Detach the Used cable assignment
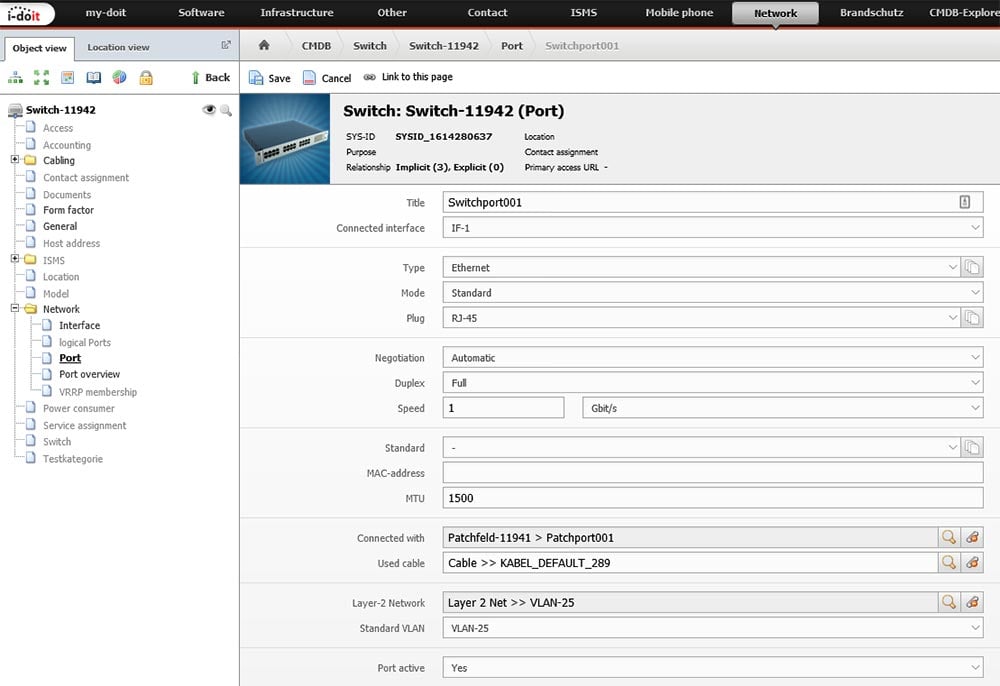Viewport: 1000px width, 686px height. pos(972,562)
